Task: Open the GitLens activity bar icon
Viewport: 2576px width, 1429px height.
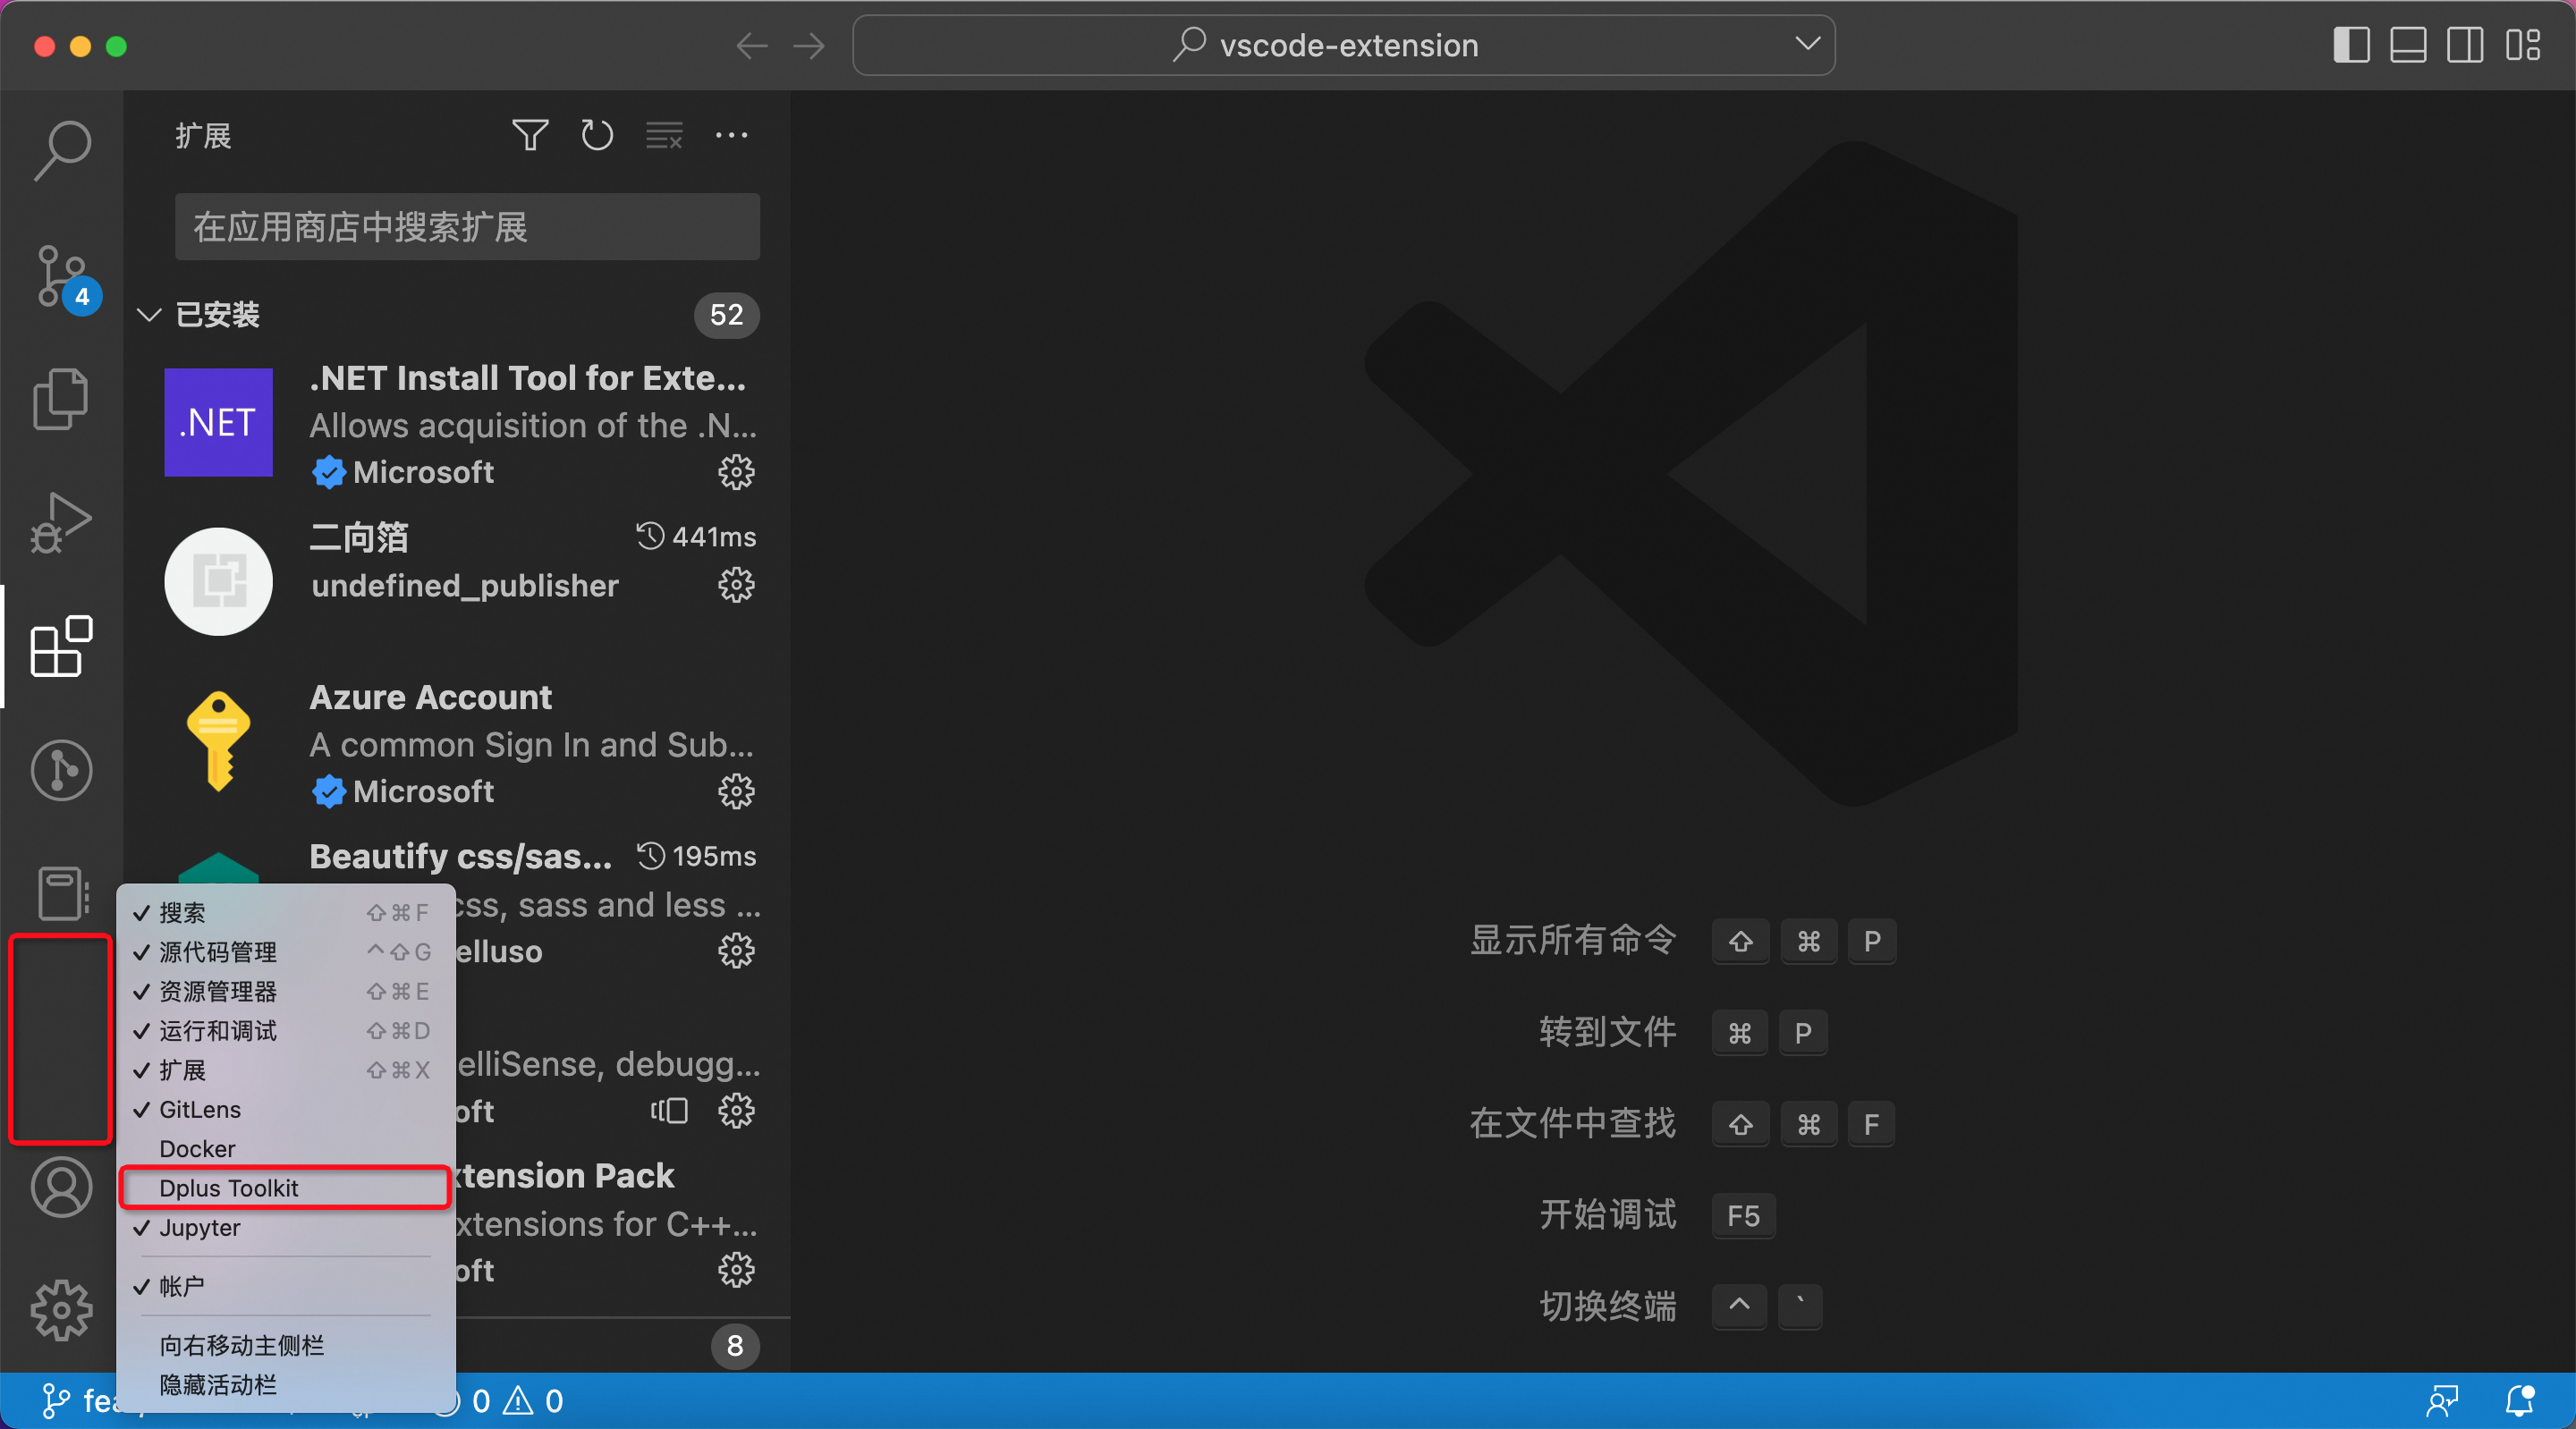Action: tap(62, 770)
